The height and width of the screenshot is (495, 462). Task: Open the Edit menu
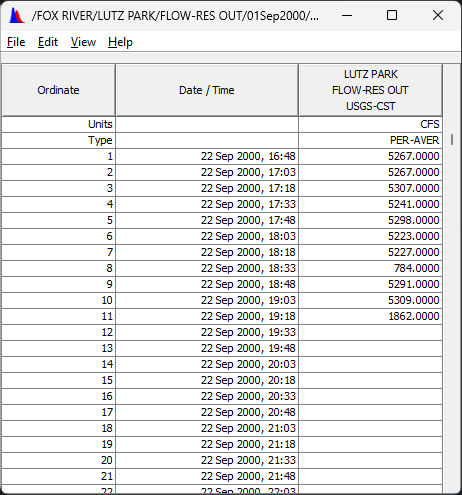pos(48,42)
